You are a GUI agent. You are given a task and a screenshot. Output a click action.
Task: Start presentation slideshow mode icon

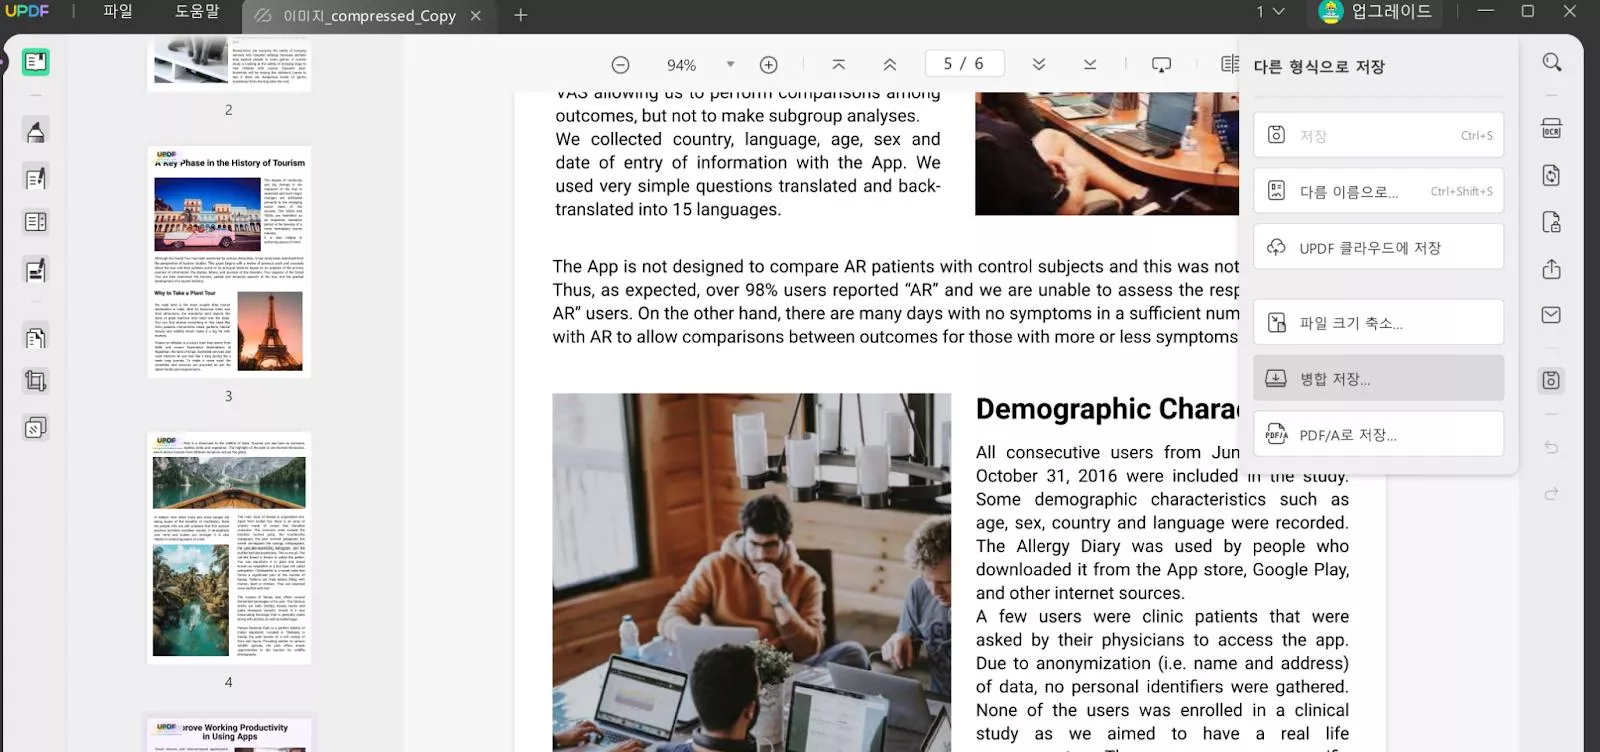point(1161,65)
